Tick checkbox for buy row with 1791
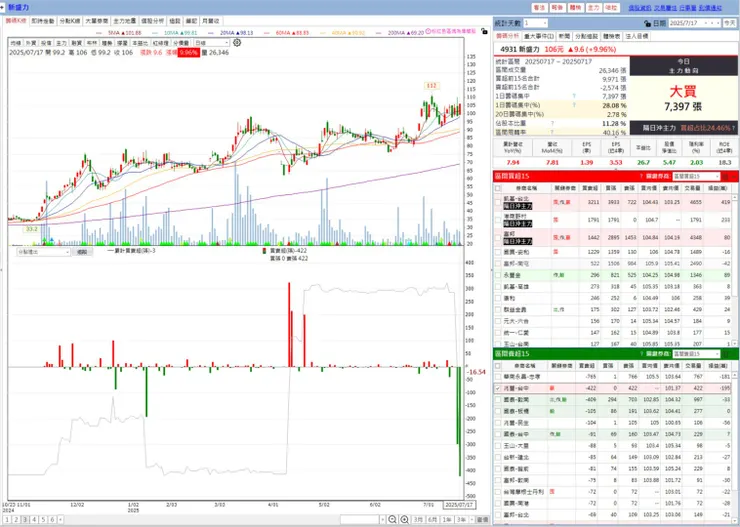Image resolution: width=740 pixels, height=527 pixels. 498,220
